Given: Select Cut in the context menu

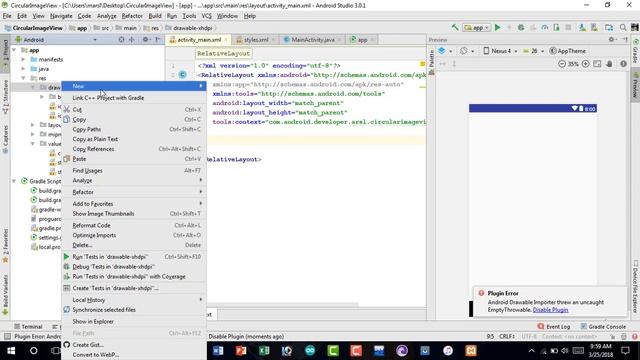Looking at the screenshot, I should coord(133,109).
